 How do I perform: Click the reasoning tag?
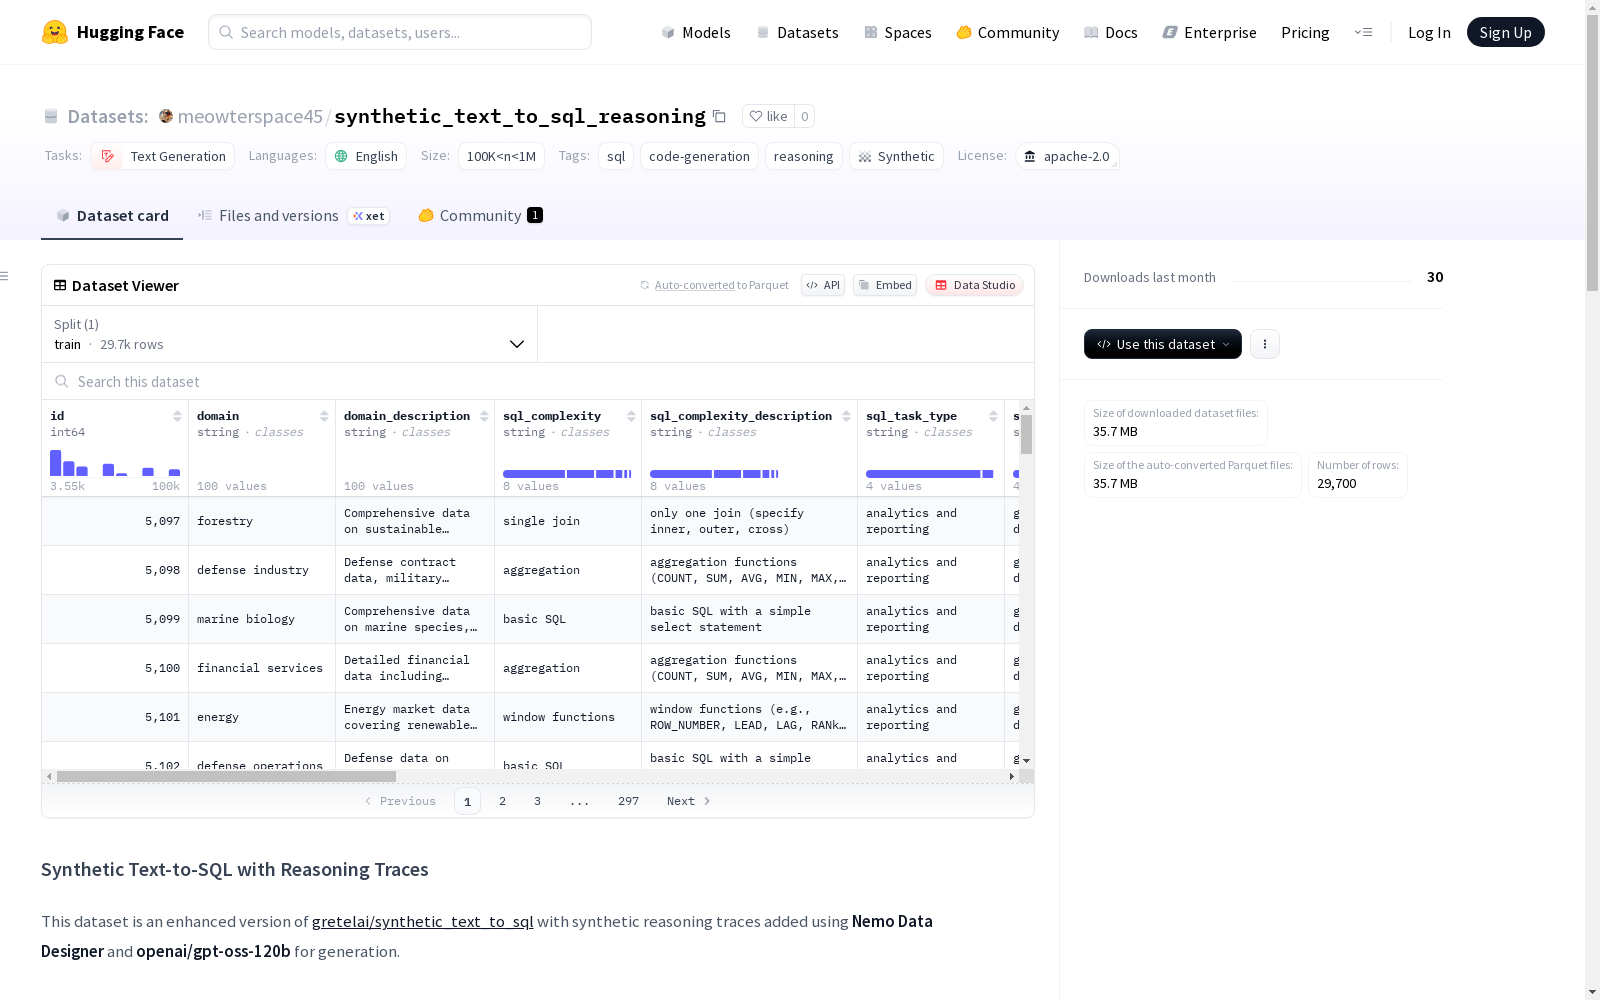click(x=803, y=156)
